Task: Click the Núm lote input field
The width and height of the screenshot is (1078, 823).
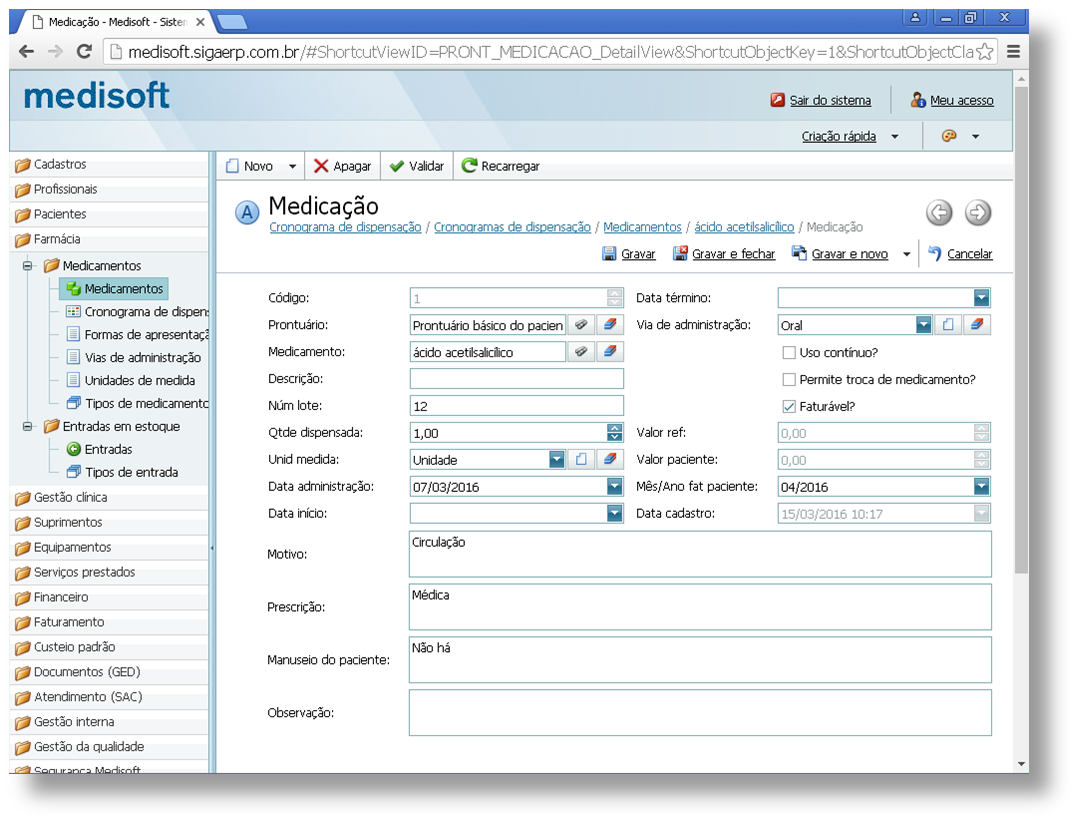Action: (x=516, y=406)
